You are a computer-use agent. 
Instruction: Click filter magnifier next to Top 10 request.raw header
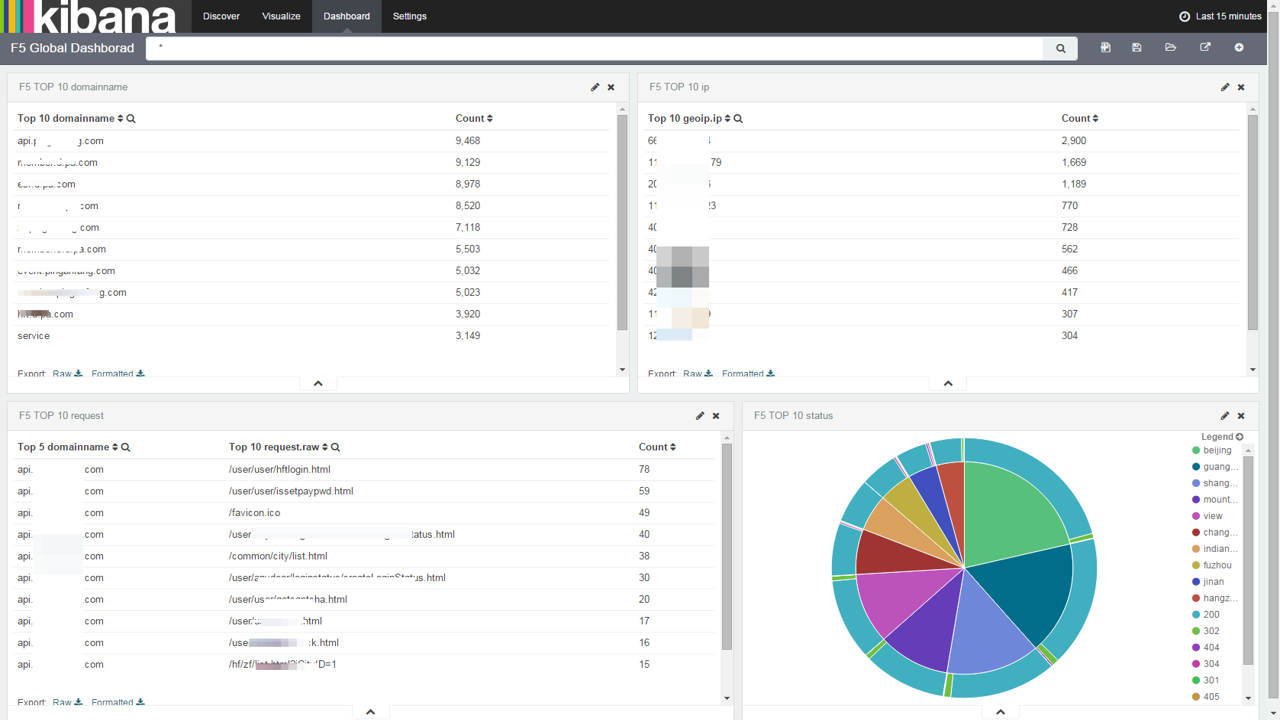coord(336,447)
